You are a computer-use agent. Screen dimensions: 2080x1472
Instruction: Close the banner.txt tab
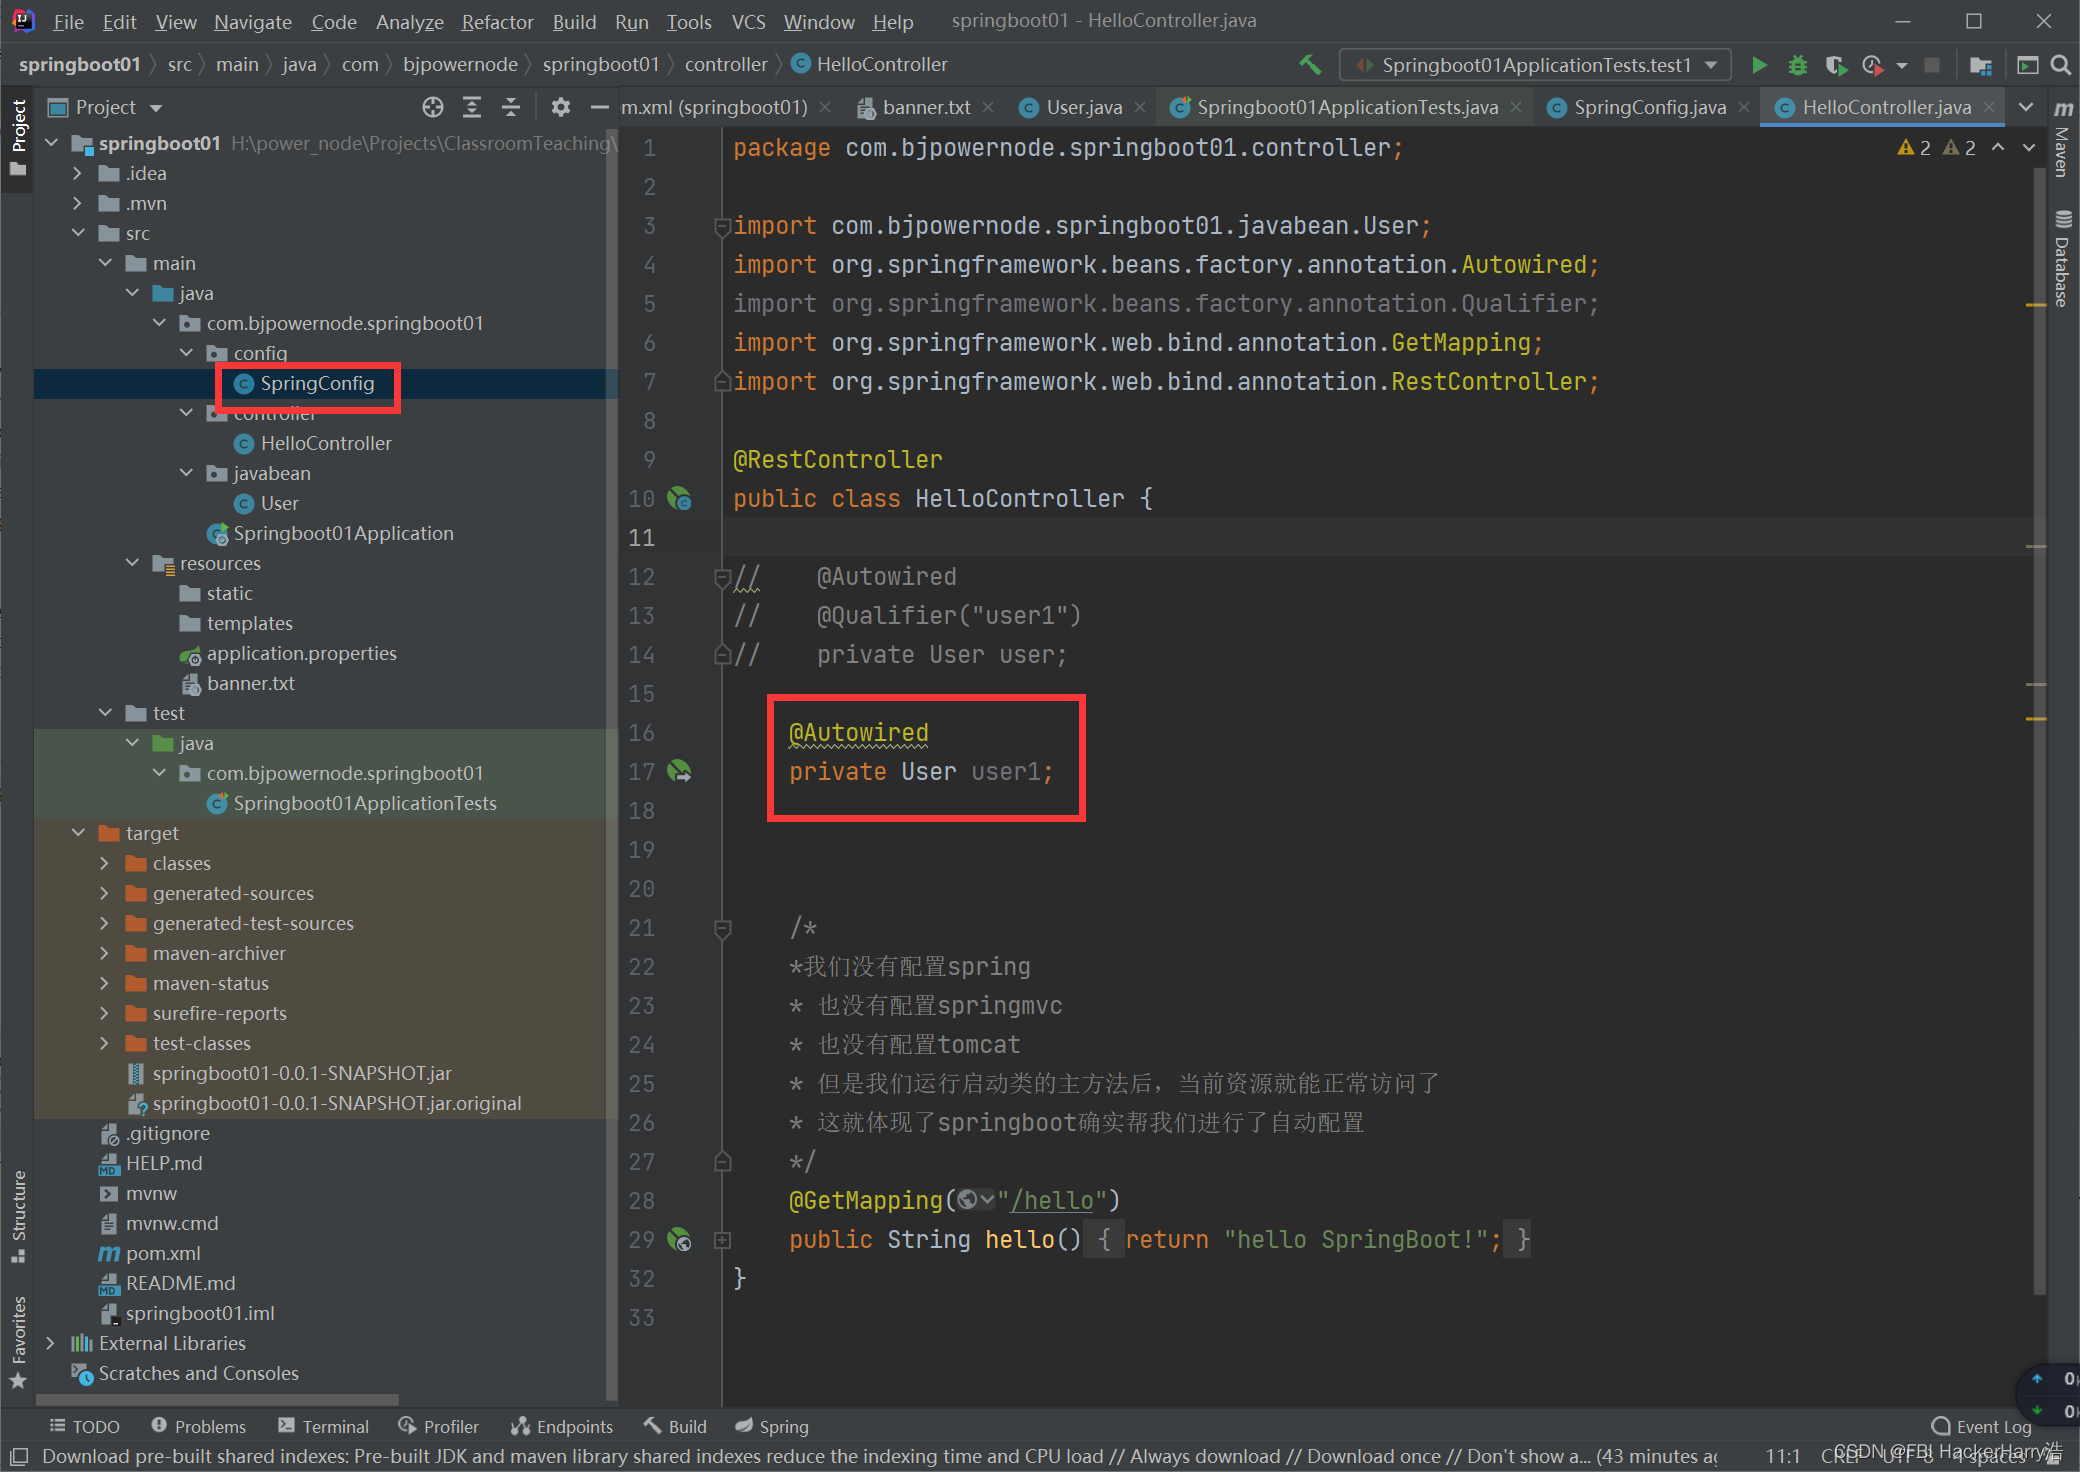coord(988,107)
